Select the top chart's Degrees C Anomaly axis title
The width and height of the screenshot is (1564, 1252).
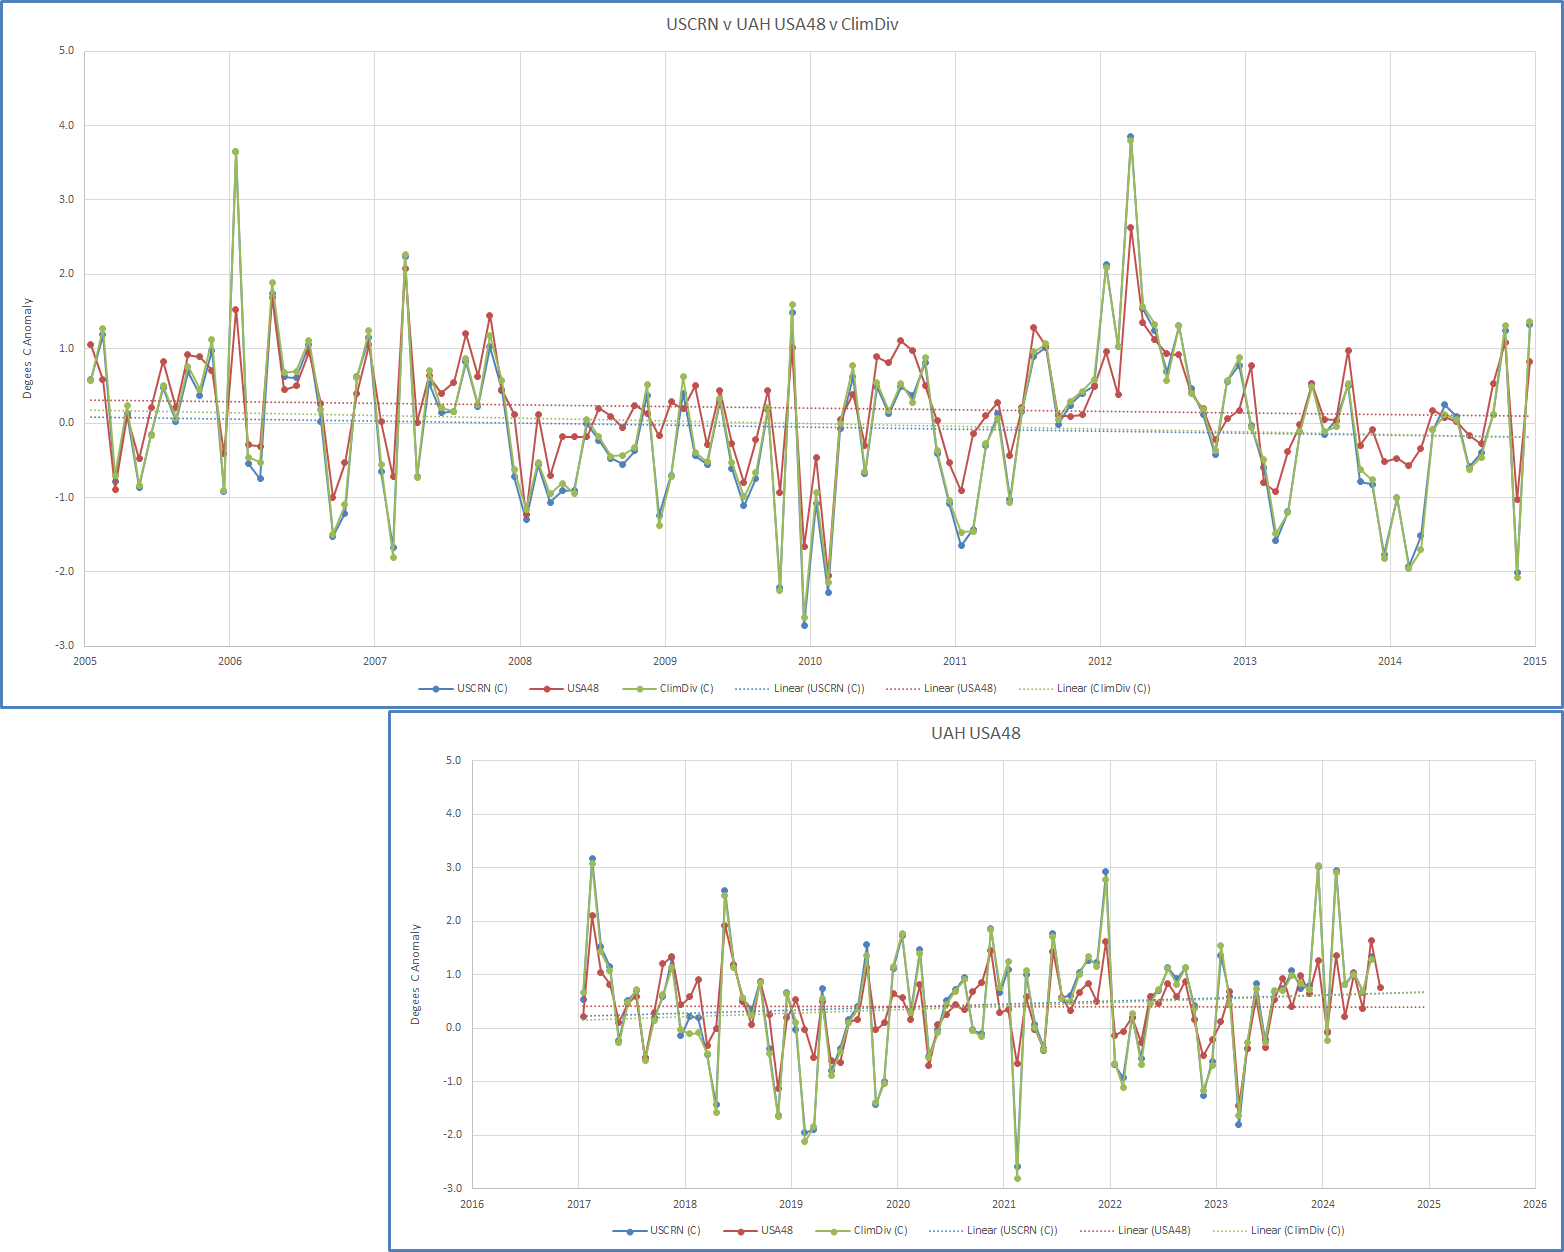click(x=28, y=348)
